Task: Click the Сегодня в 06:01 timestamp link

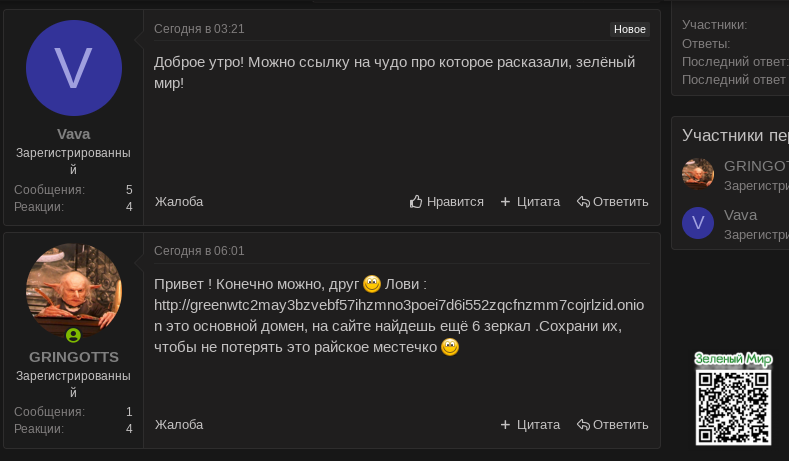Action: 199,251
